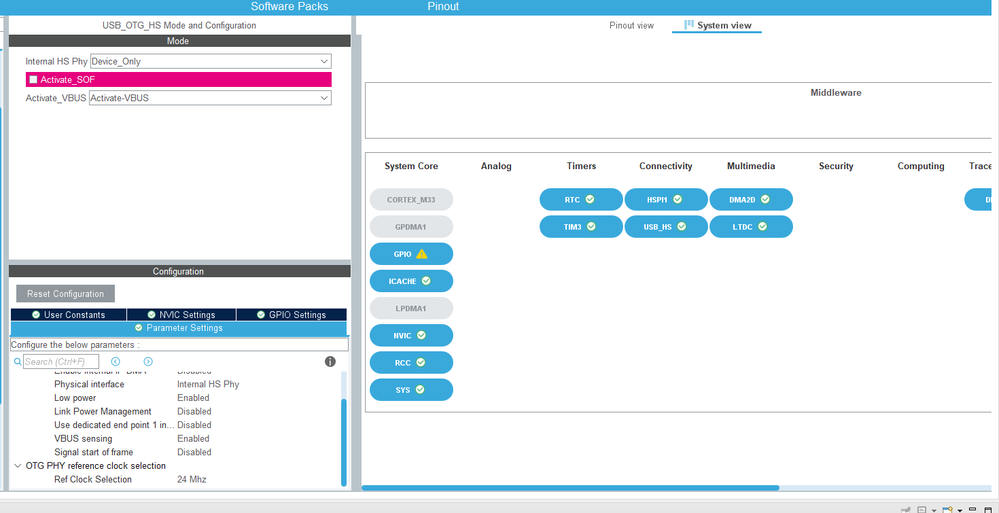
Task: Click the Connectivity column header
Action: (666, 166)
